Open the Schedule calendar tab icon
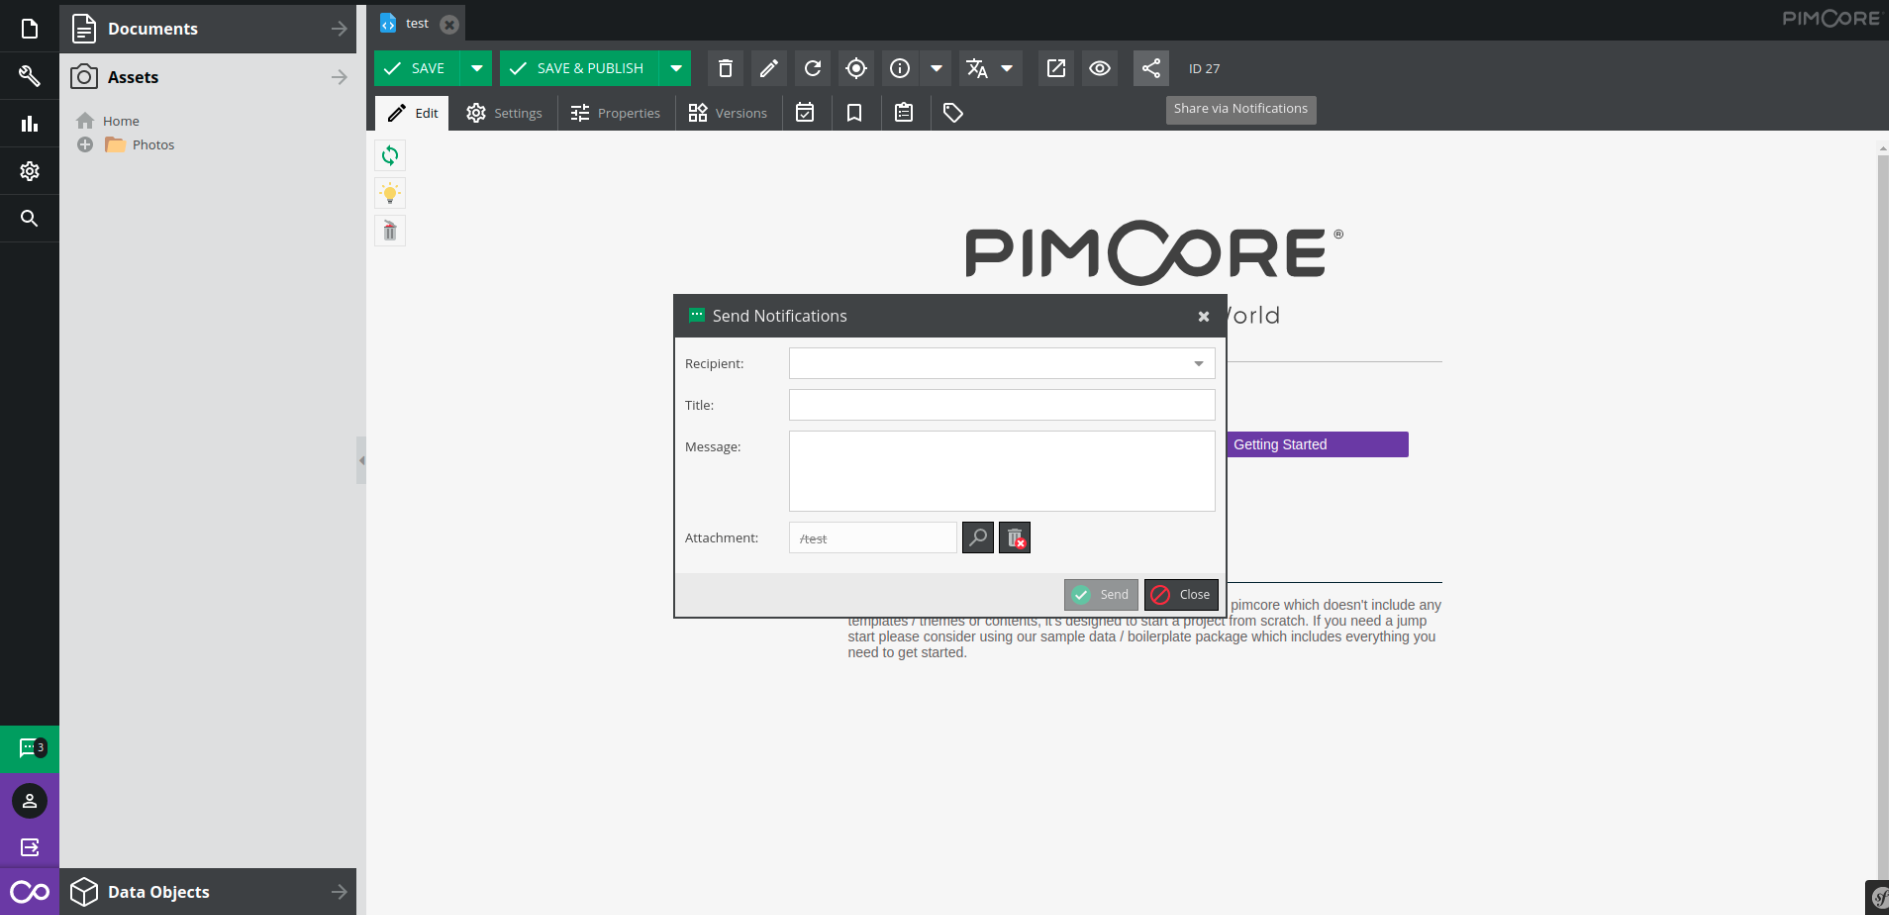This screenshot has height=915, width=1889. point(805,113)
